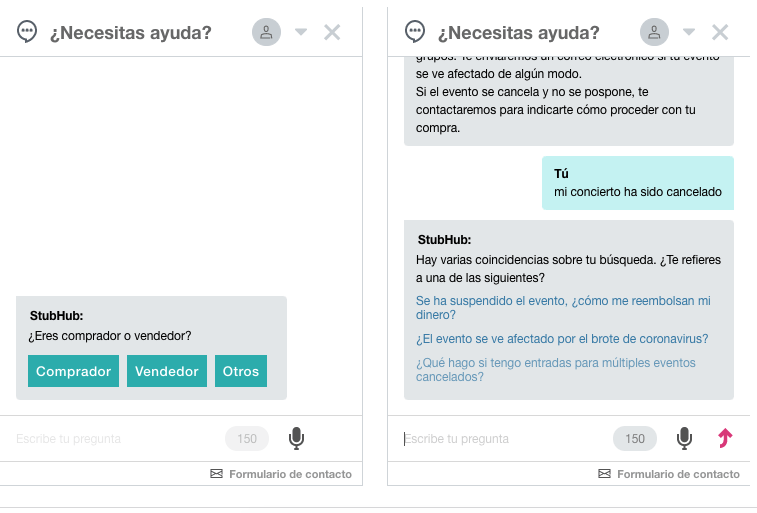Viewport: 757px width, 513px height.
Task: Click chat bubble icon in left chat window
Action: [27, 32]
